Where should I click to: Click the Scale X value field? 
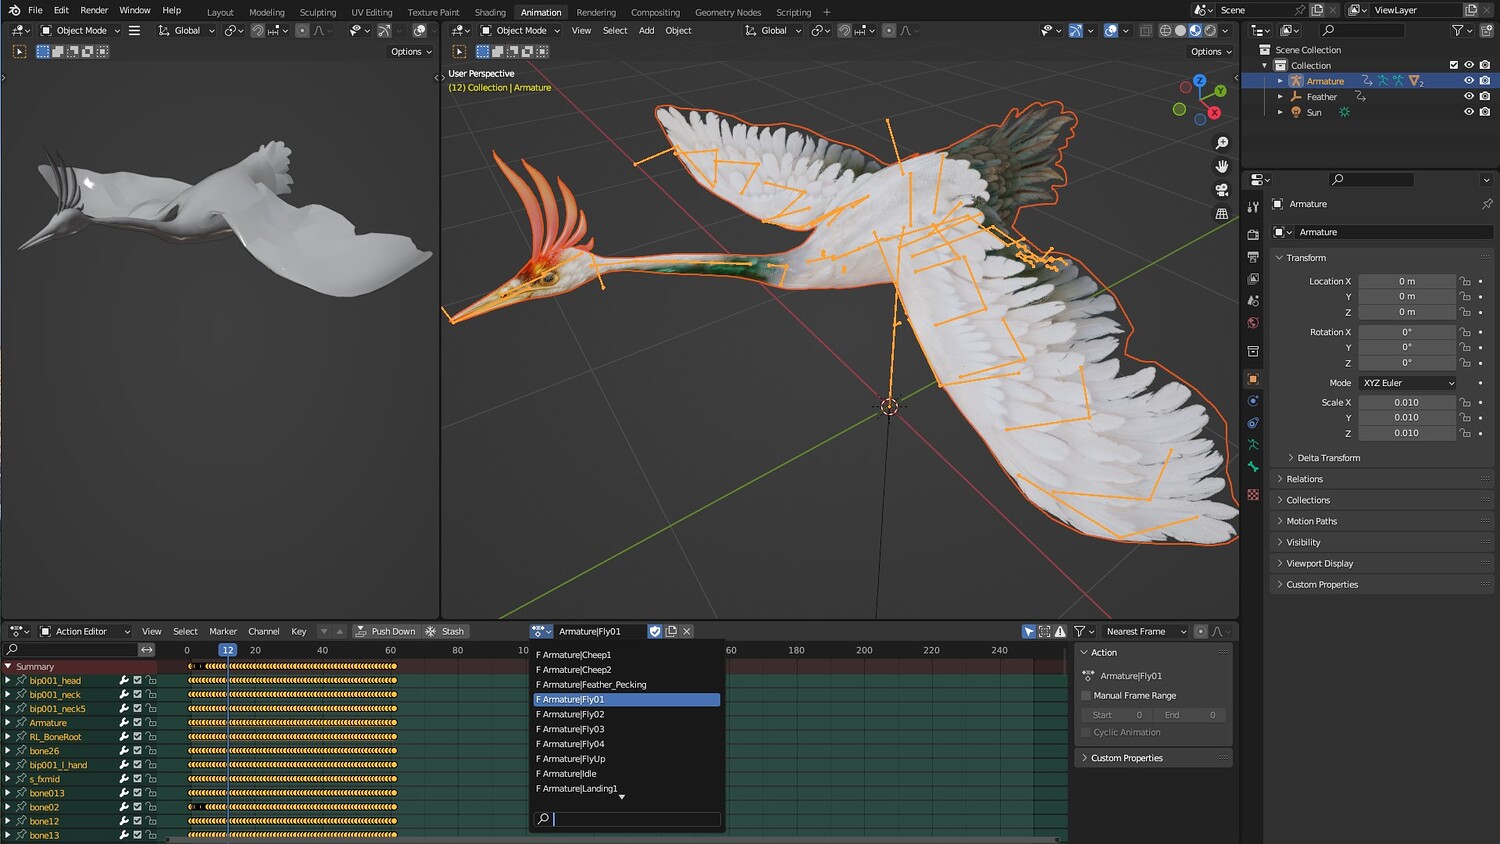1406,402
